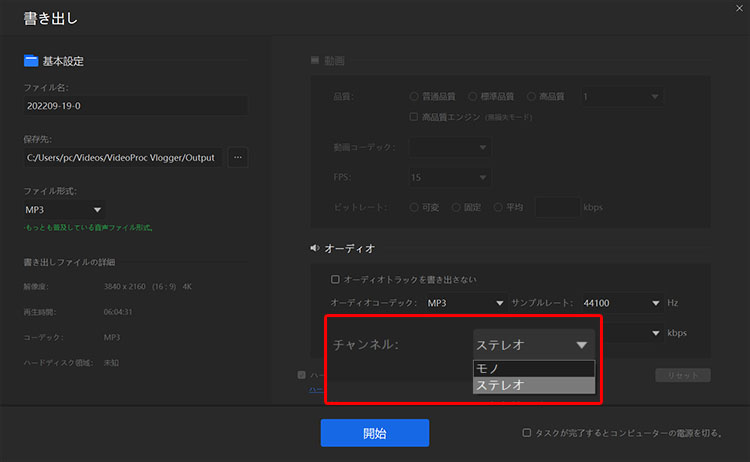Select 高品質 quality radio button
750x462 pixels.
pos(531,97)
